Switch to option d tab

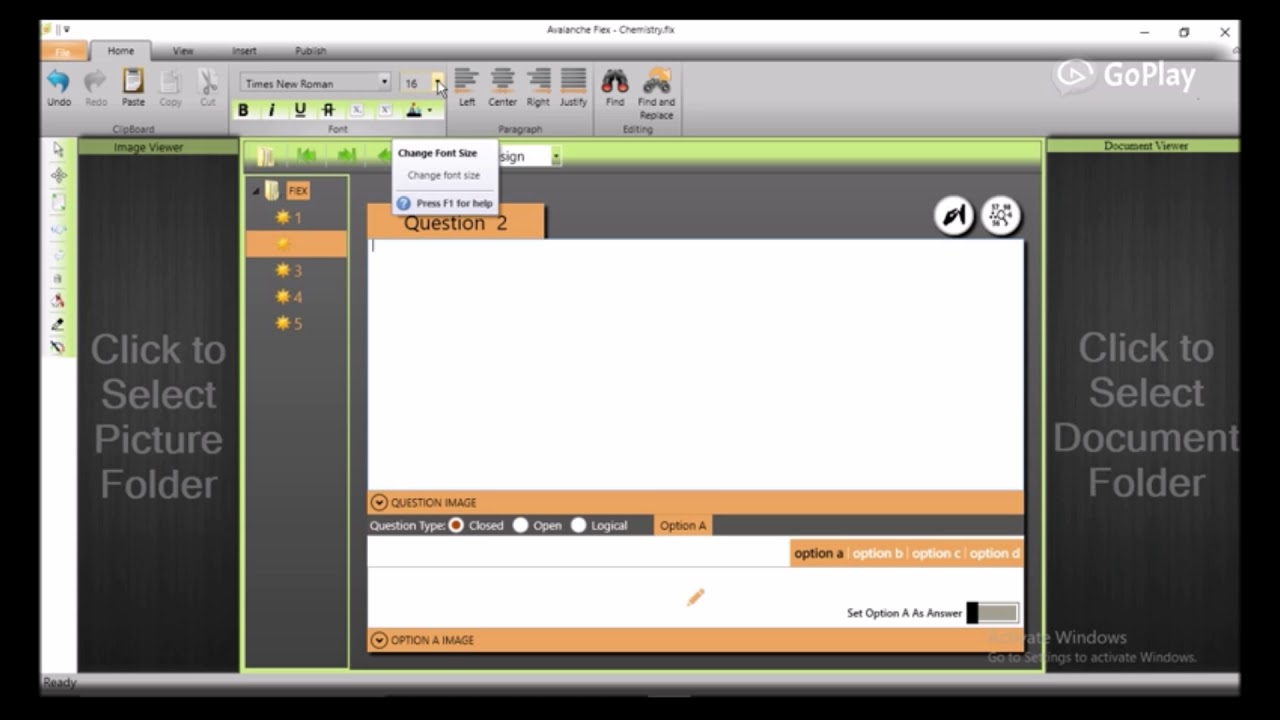point(995,553)
